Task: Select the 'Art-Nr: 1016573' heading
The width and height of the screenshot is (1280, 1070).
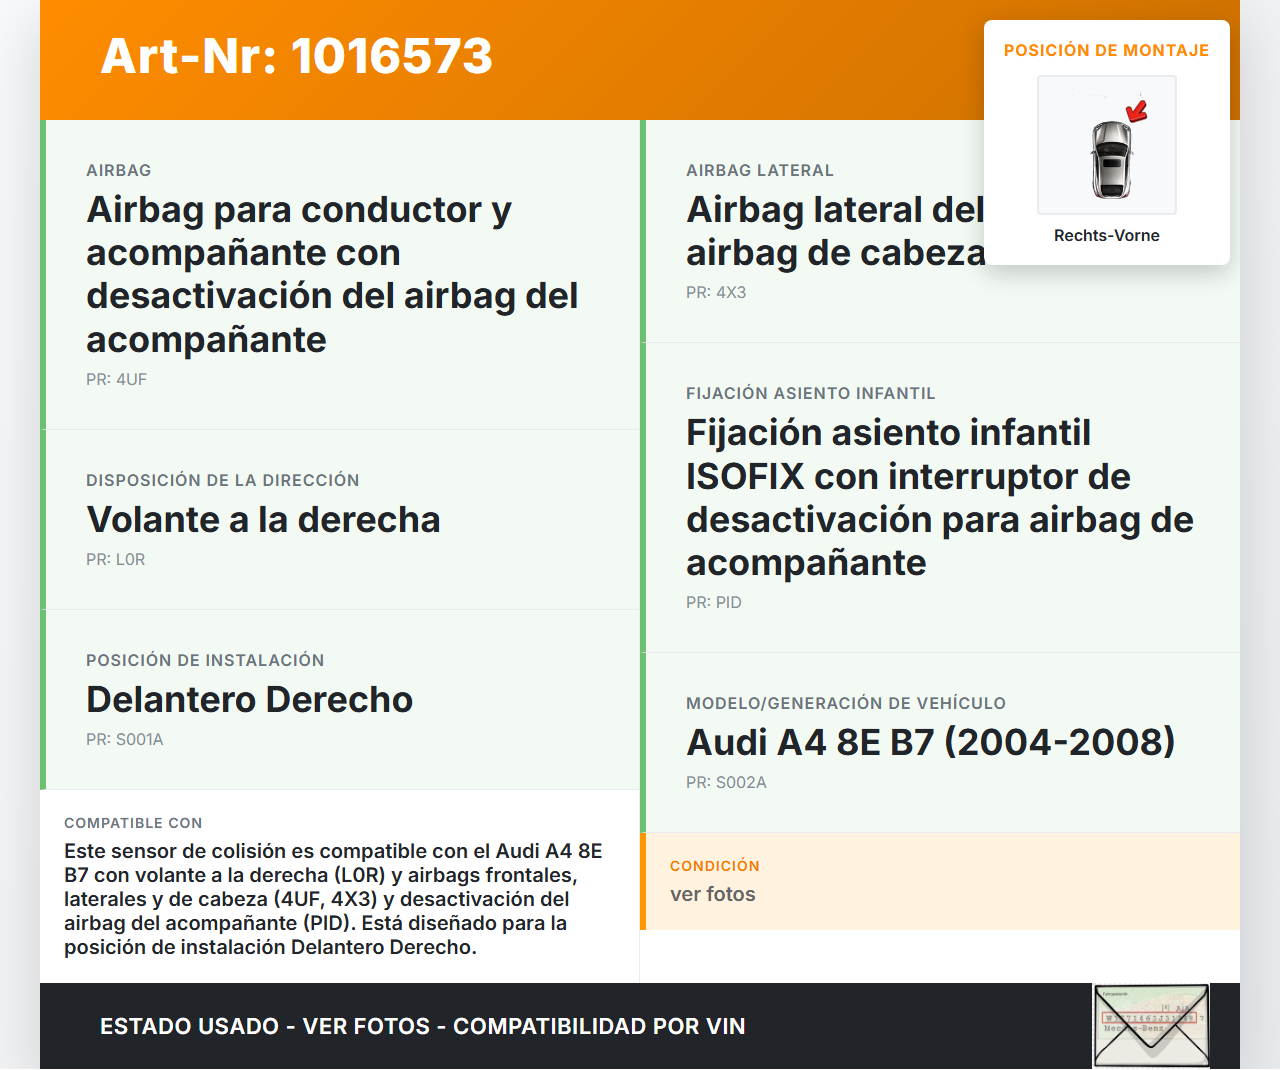Action: pos(297,56)
